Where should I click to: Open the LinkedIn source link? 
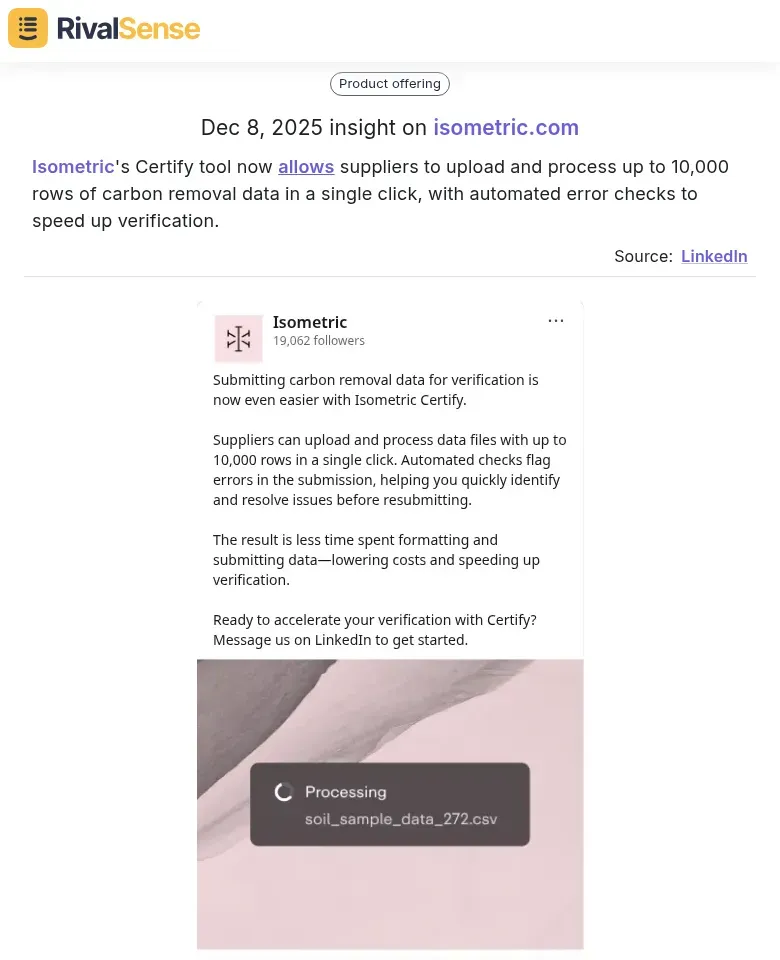[x=714, y=256]
